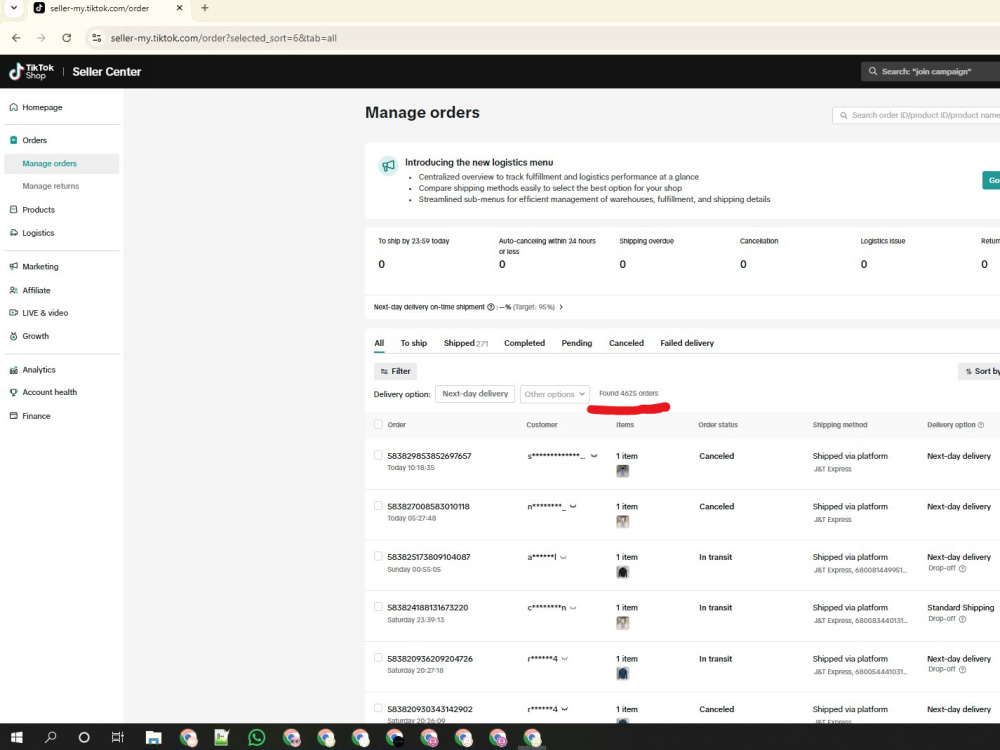Open site information icon in address bar

[x=96, y=38]
